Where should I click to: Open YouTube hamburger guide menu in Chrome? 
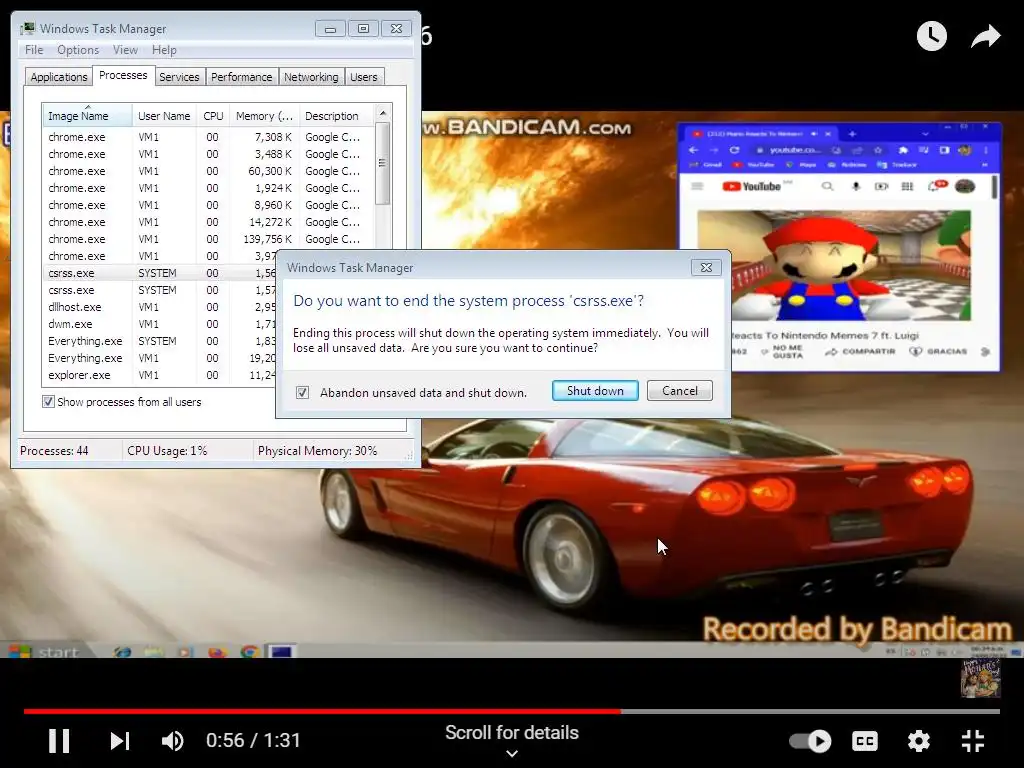[x=697, y=187]
